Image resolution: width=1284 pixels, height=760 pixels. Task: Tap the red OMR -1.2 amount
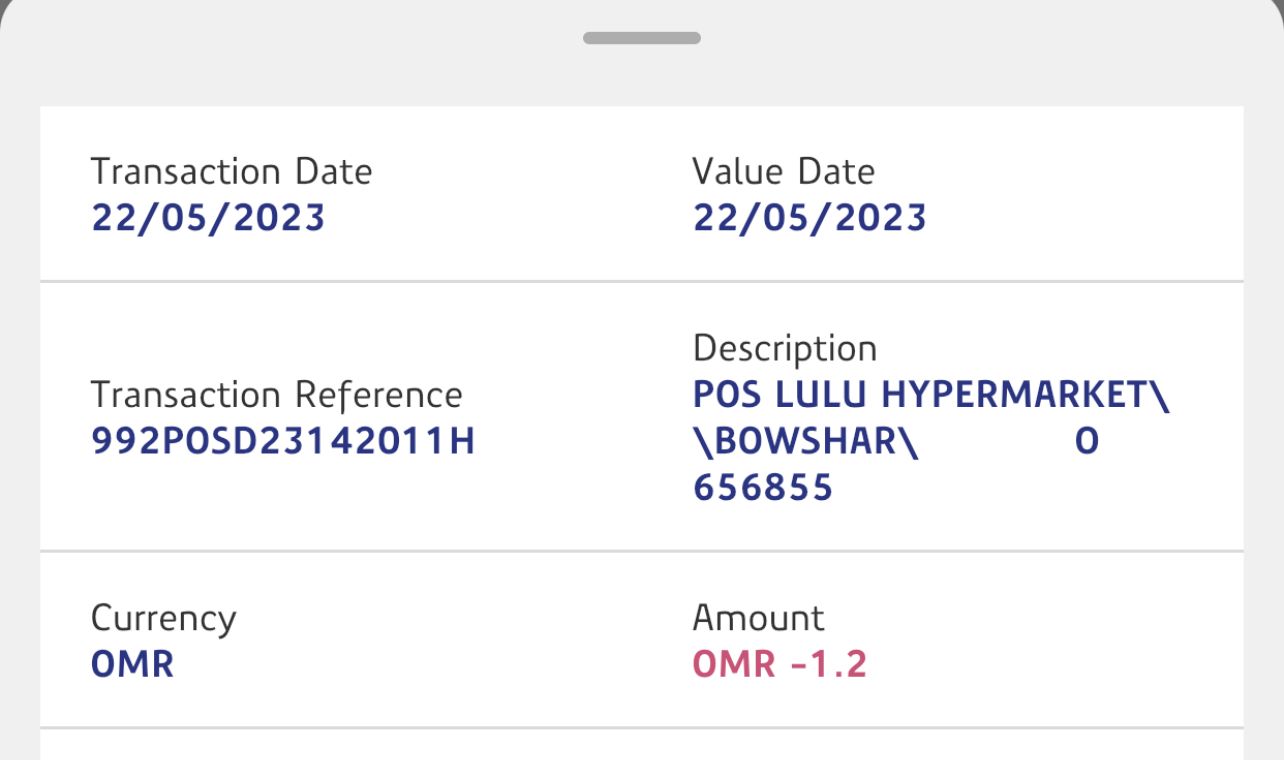coord(779,665)
